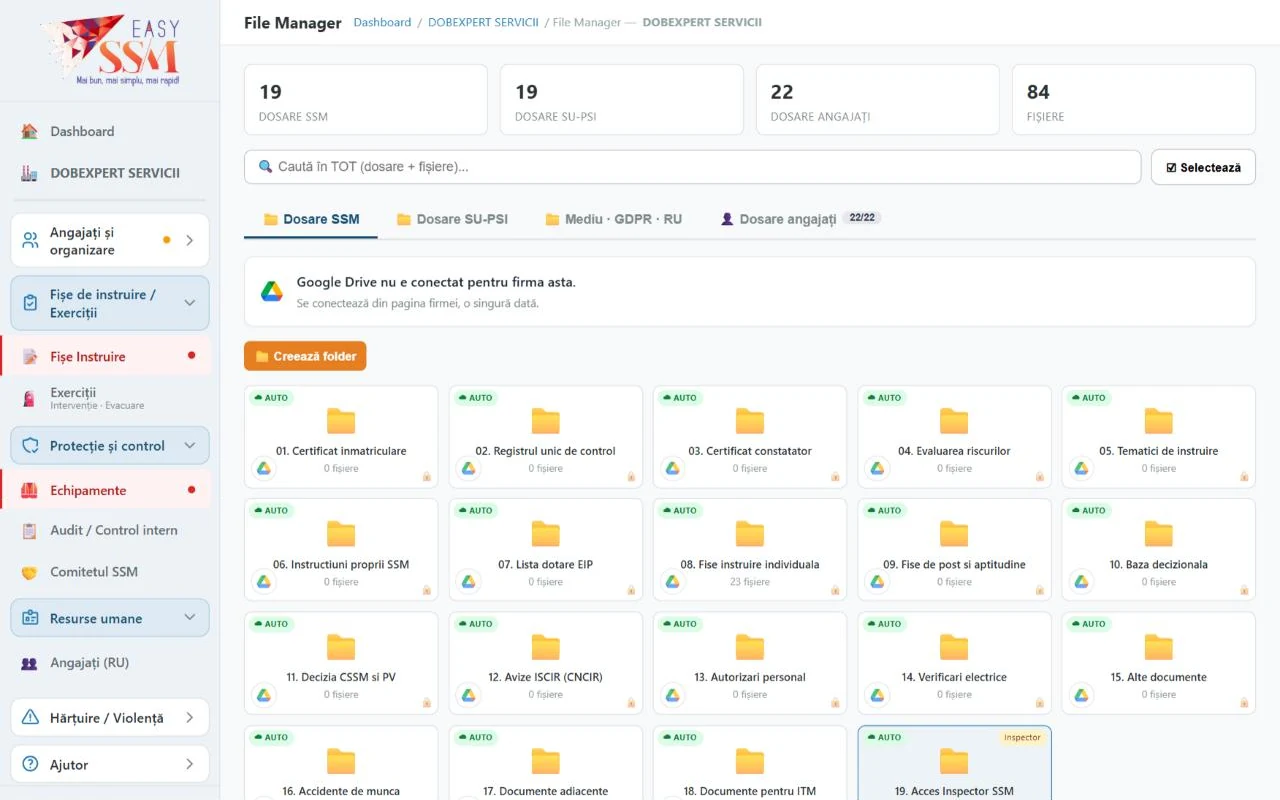Viewport: 1280px width, 800px height.
Task: Click Google Drive icon on 14. Verificari electrice
Action: (877, 694)
